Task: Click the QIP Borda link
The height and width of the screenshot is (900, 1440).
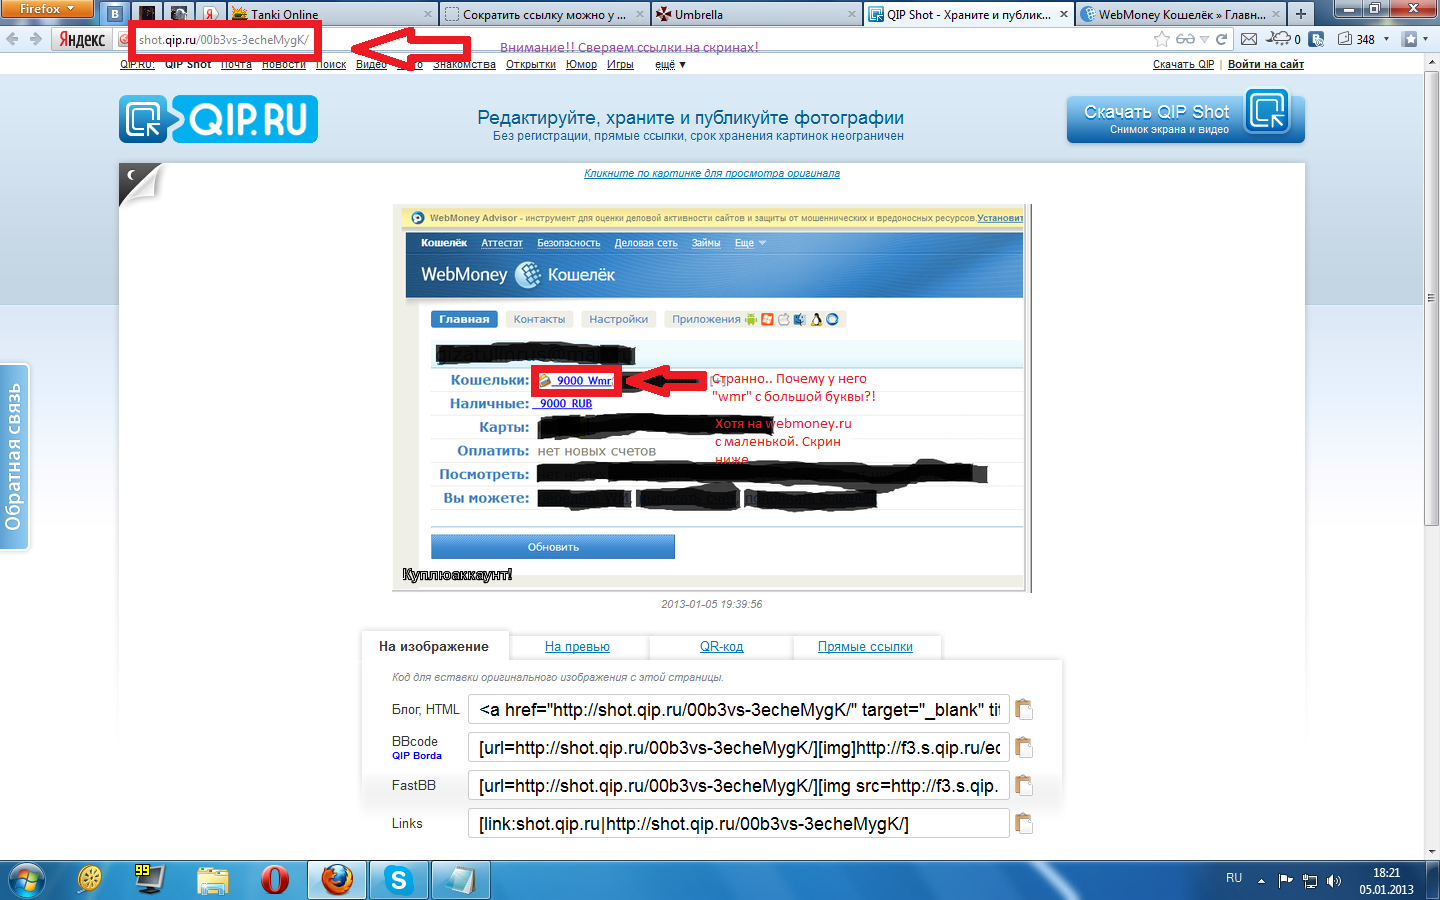Action: click(416, 756)
